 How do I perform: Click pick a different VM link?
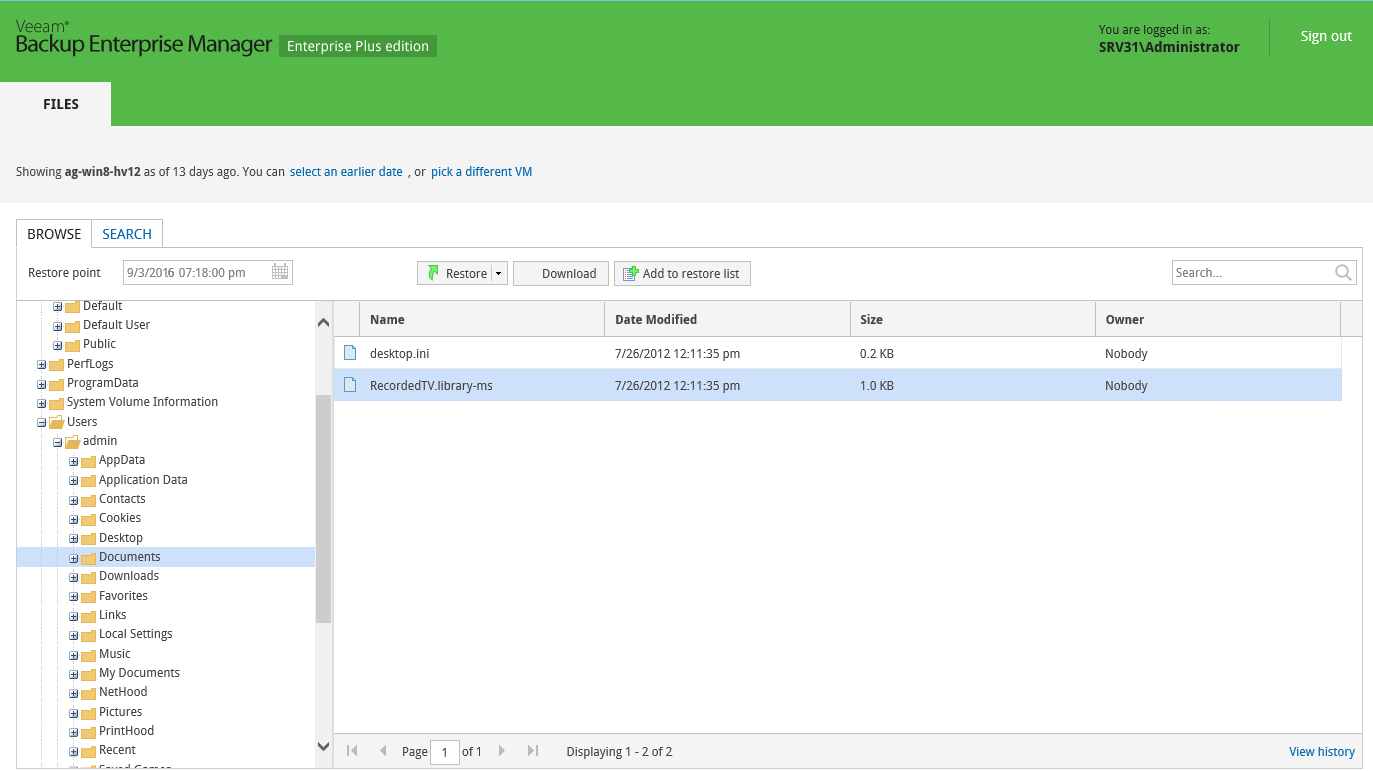(x=481, y=172)
